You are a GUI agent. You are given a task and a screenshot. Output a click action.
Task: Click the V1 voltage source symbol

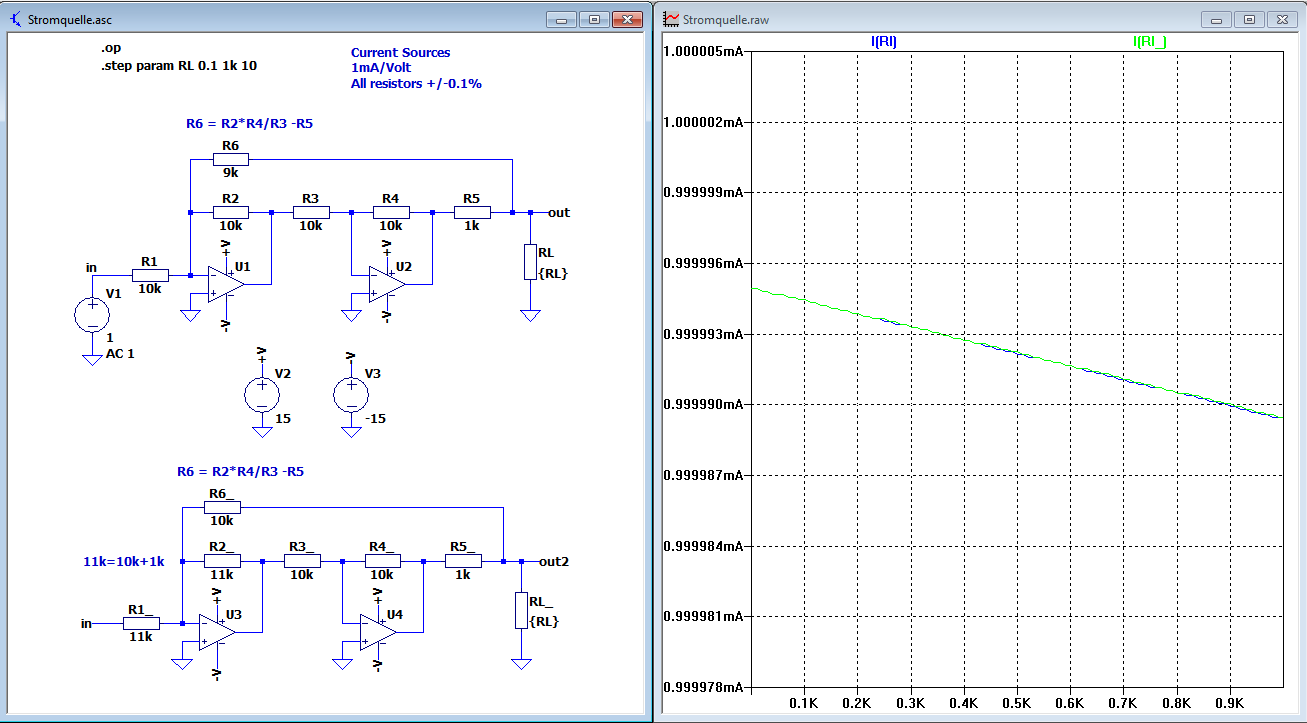point(92,315)
